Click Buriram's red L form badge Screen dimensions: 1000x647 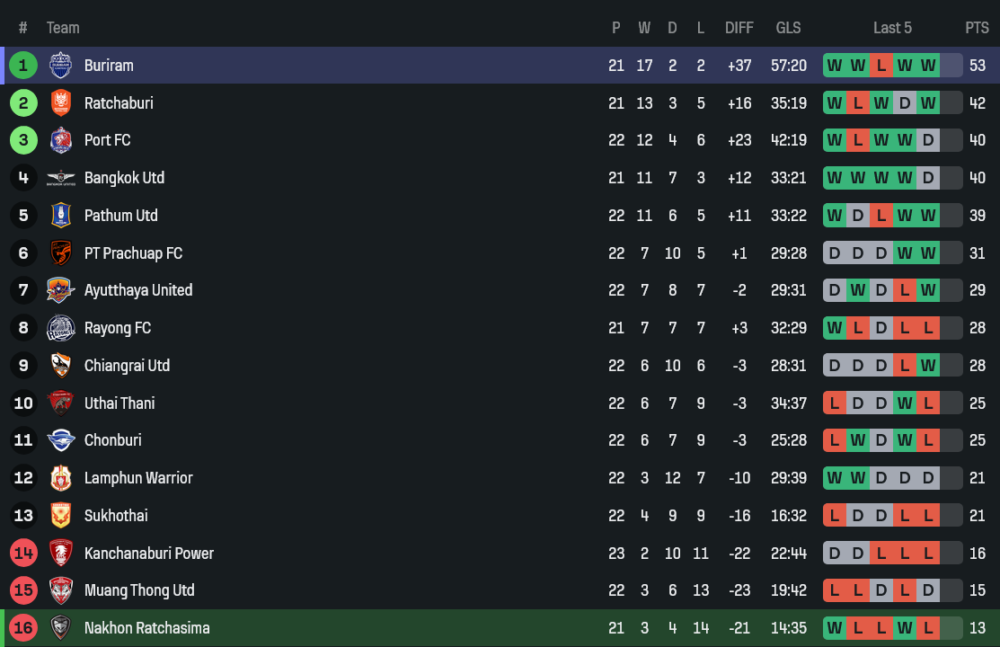point(881,65)
